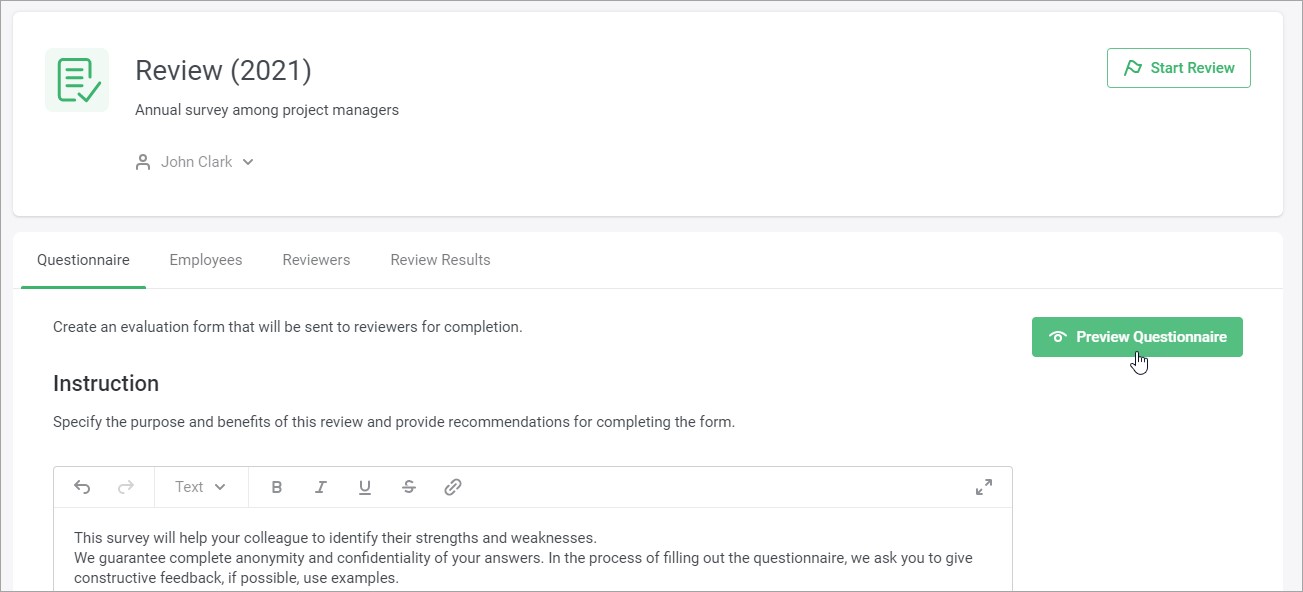Switch to the Employees tab
The height and width of the screenshot is (592, 1303).
coord(206,260)
